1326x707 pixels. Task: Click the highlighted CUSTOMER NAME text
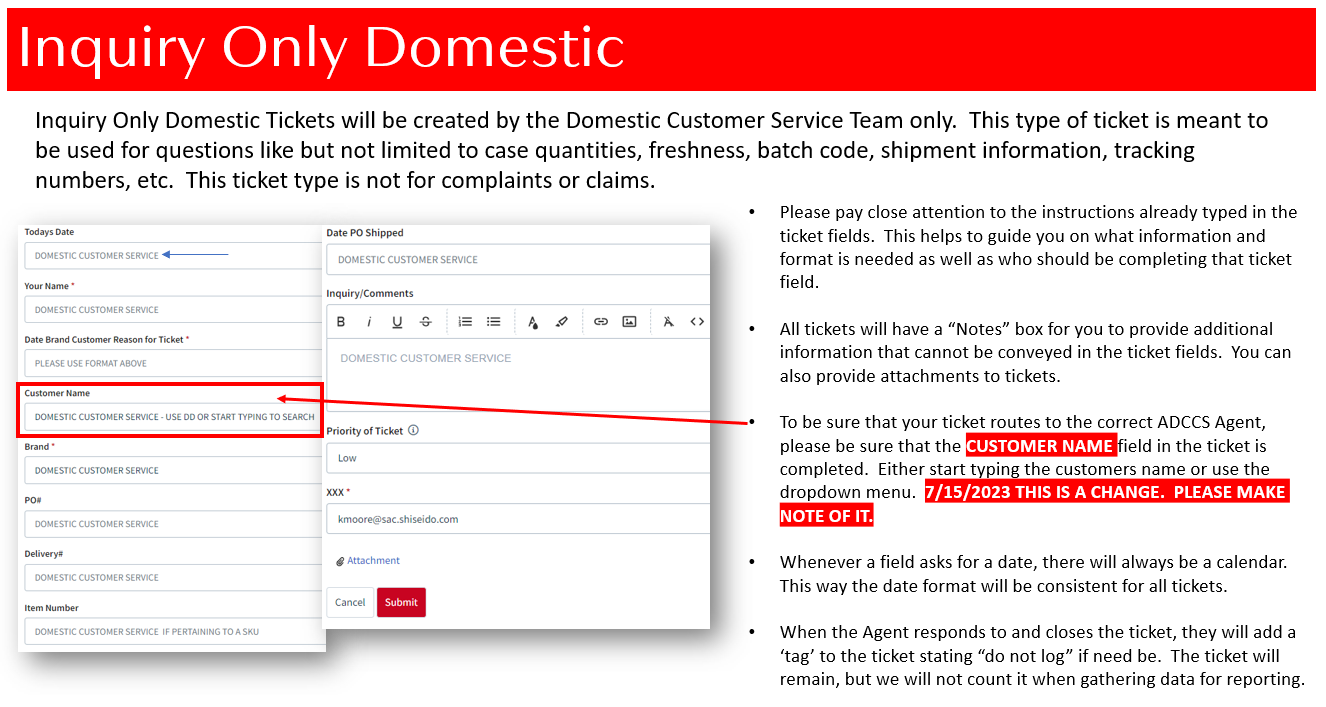click(1040, 446)
